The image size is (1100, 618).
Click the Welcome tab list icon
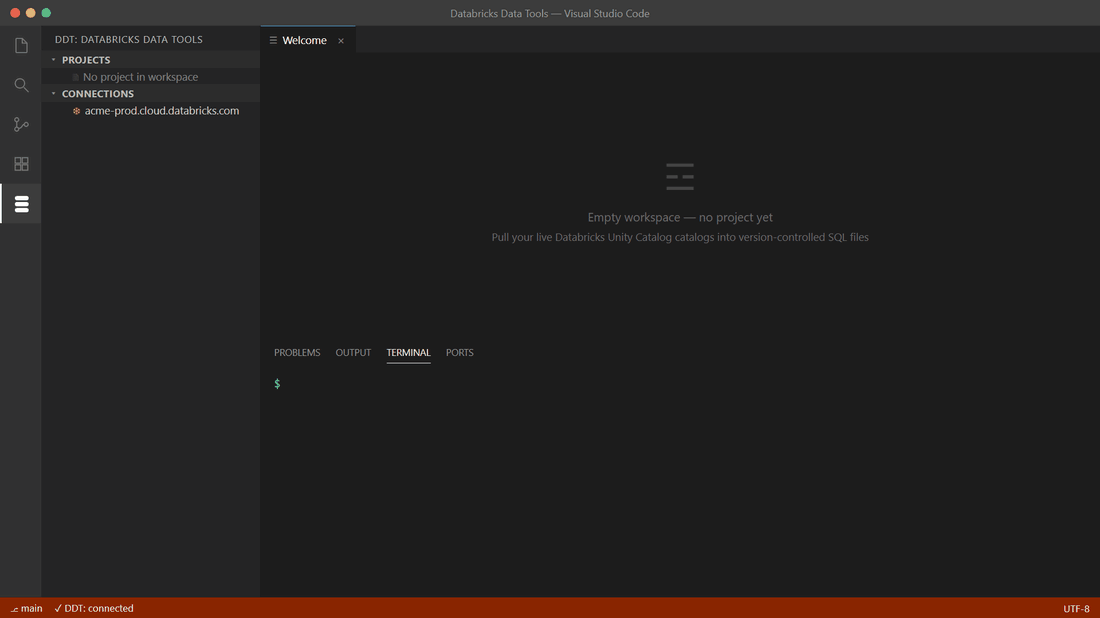coord(273,41)
